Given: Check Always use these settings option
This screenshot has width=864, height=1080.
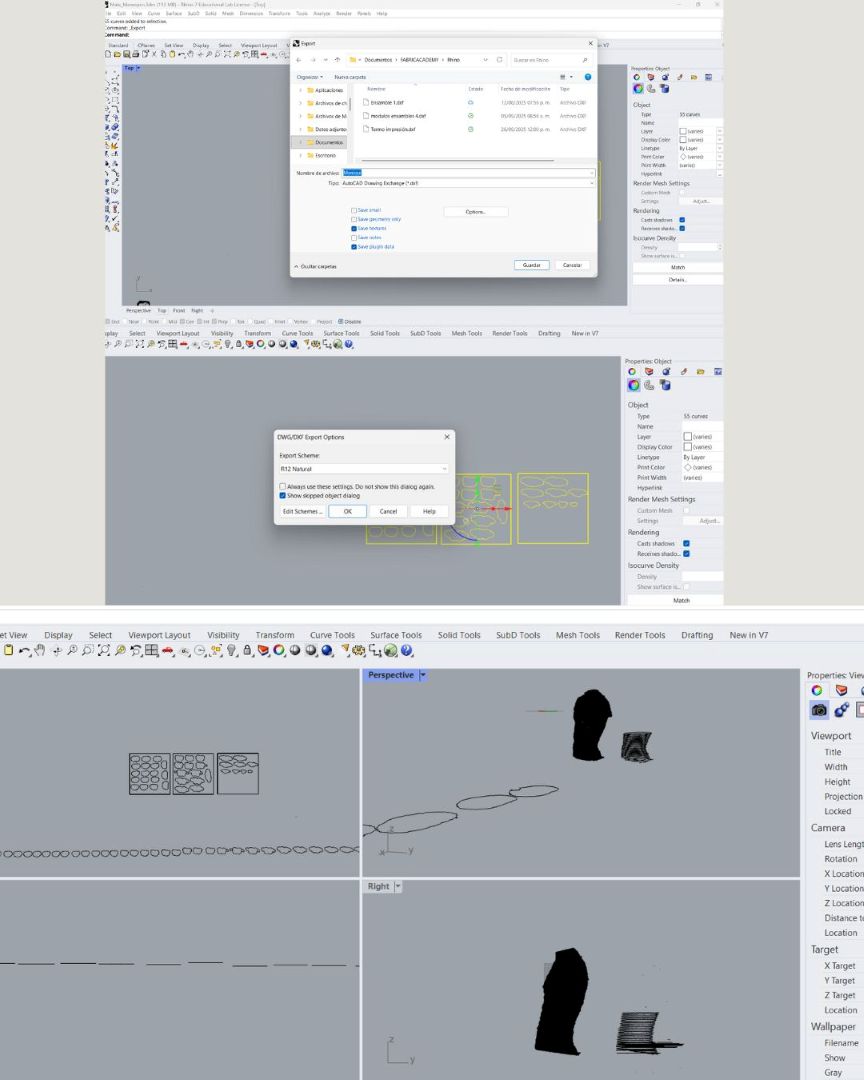Looking at the screenshot, I should (x=282, y=486).
